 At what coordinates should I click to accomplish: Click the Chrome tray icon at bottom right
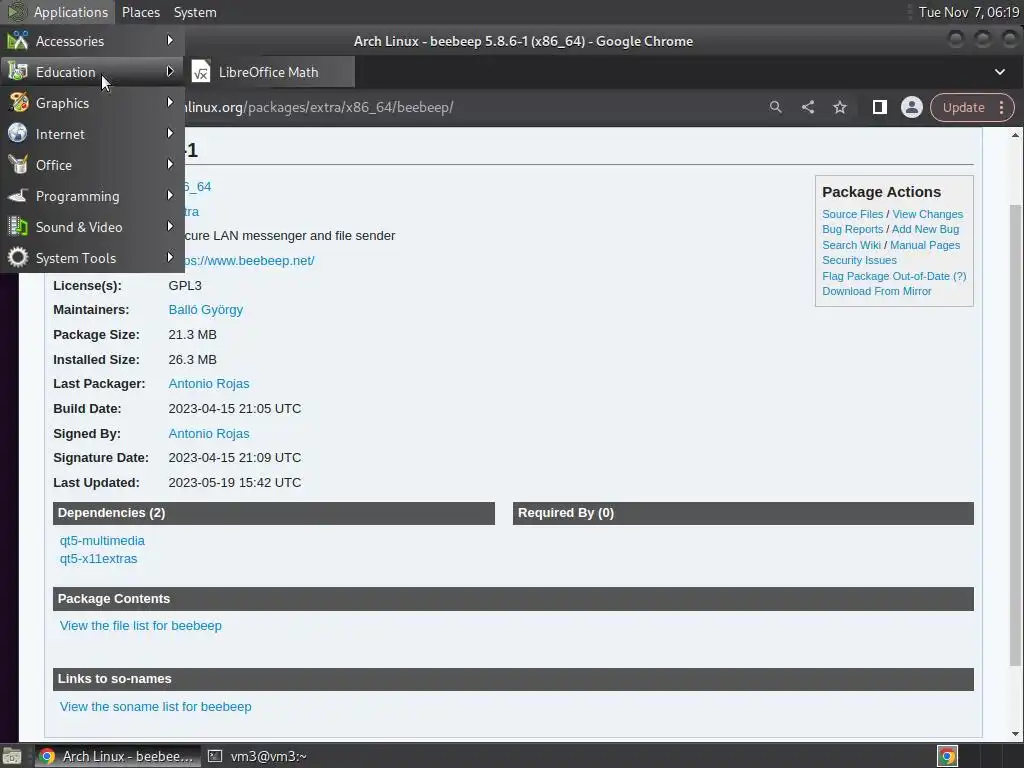click(x=948, y=756)
